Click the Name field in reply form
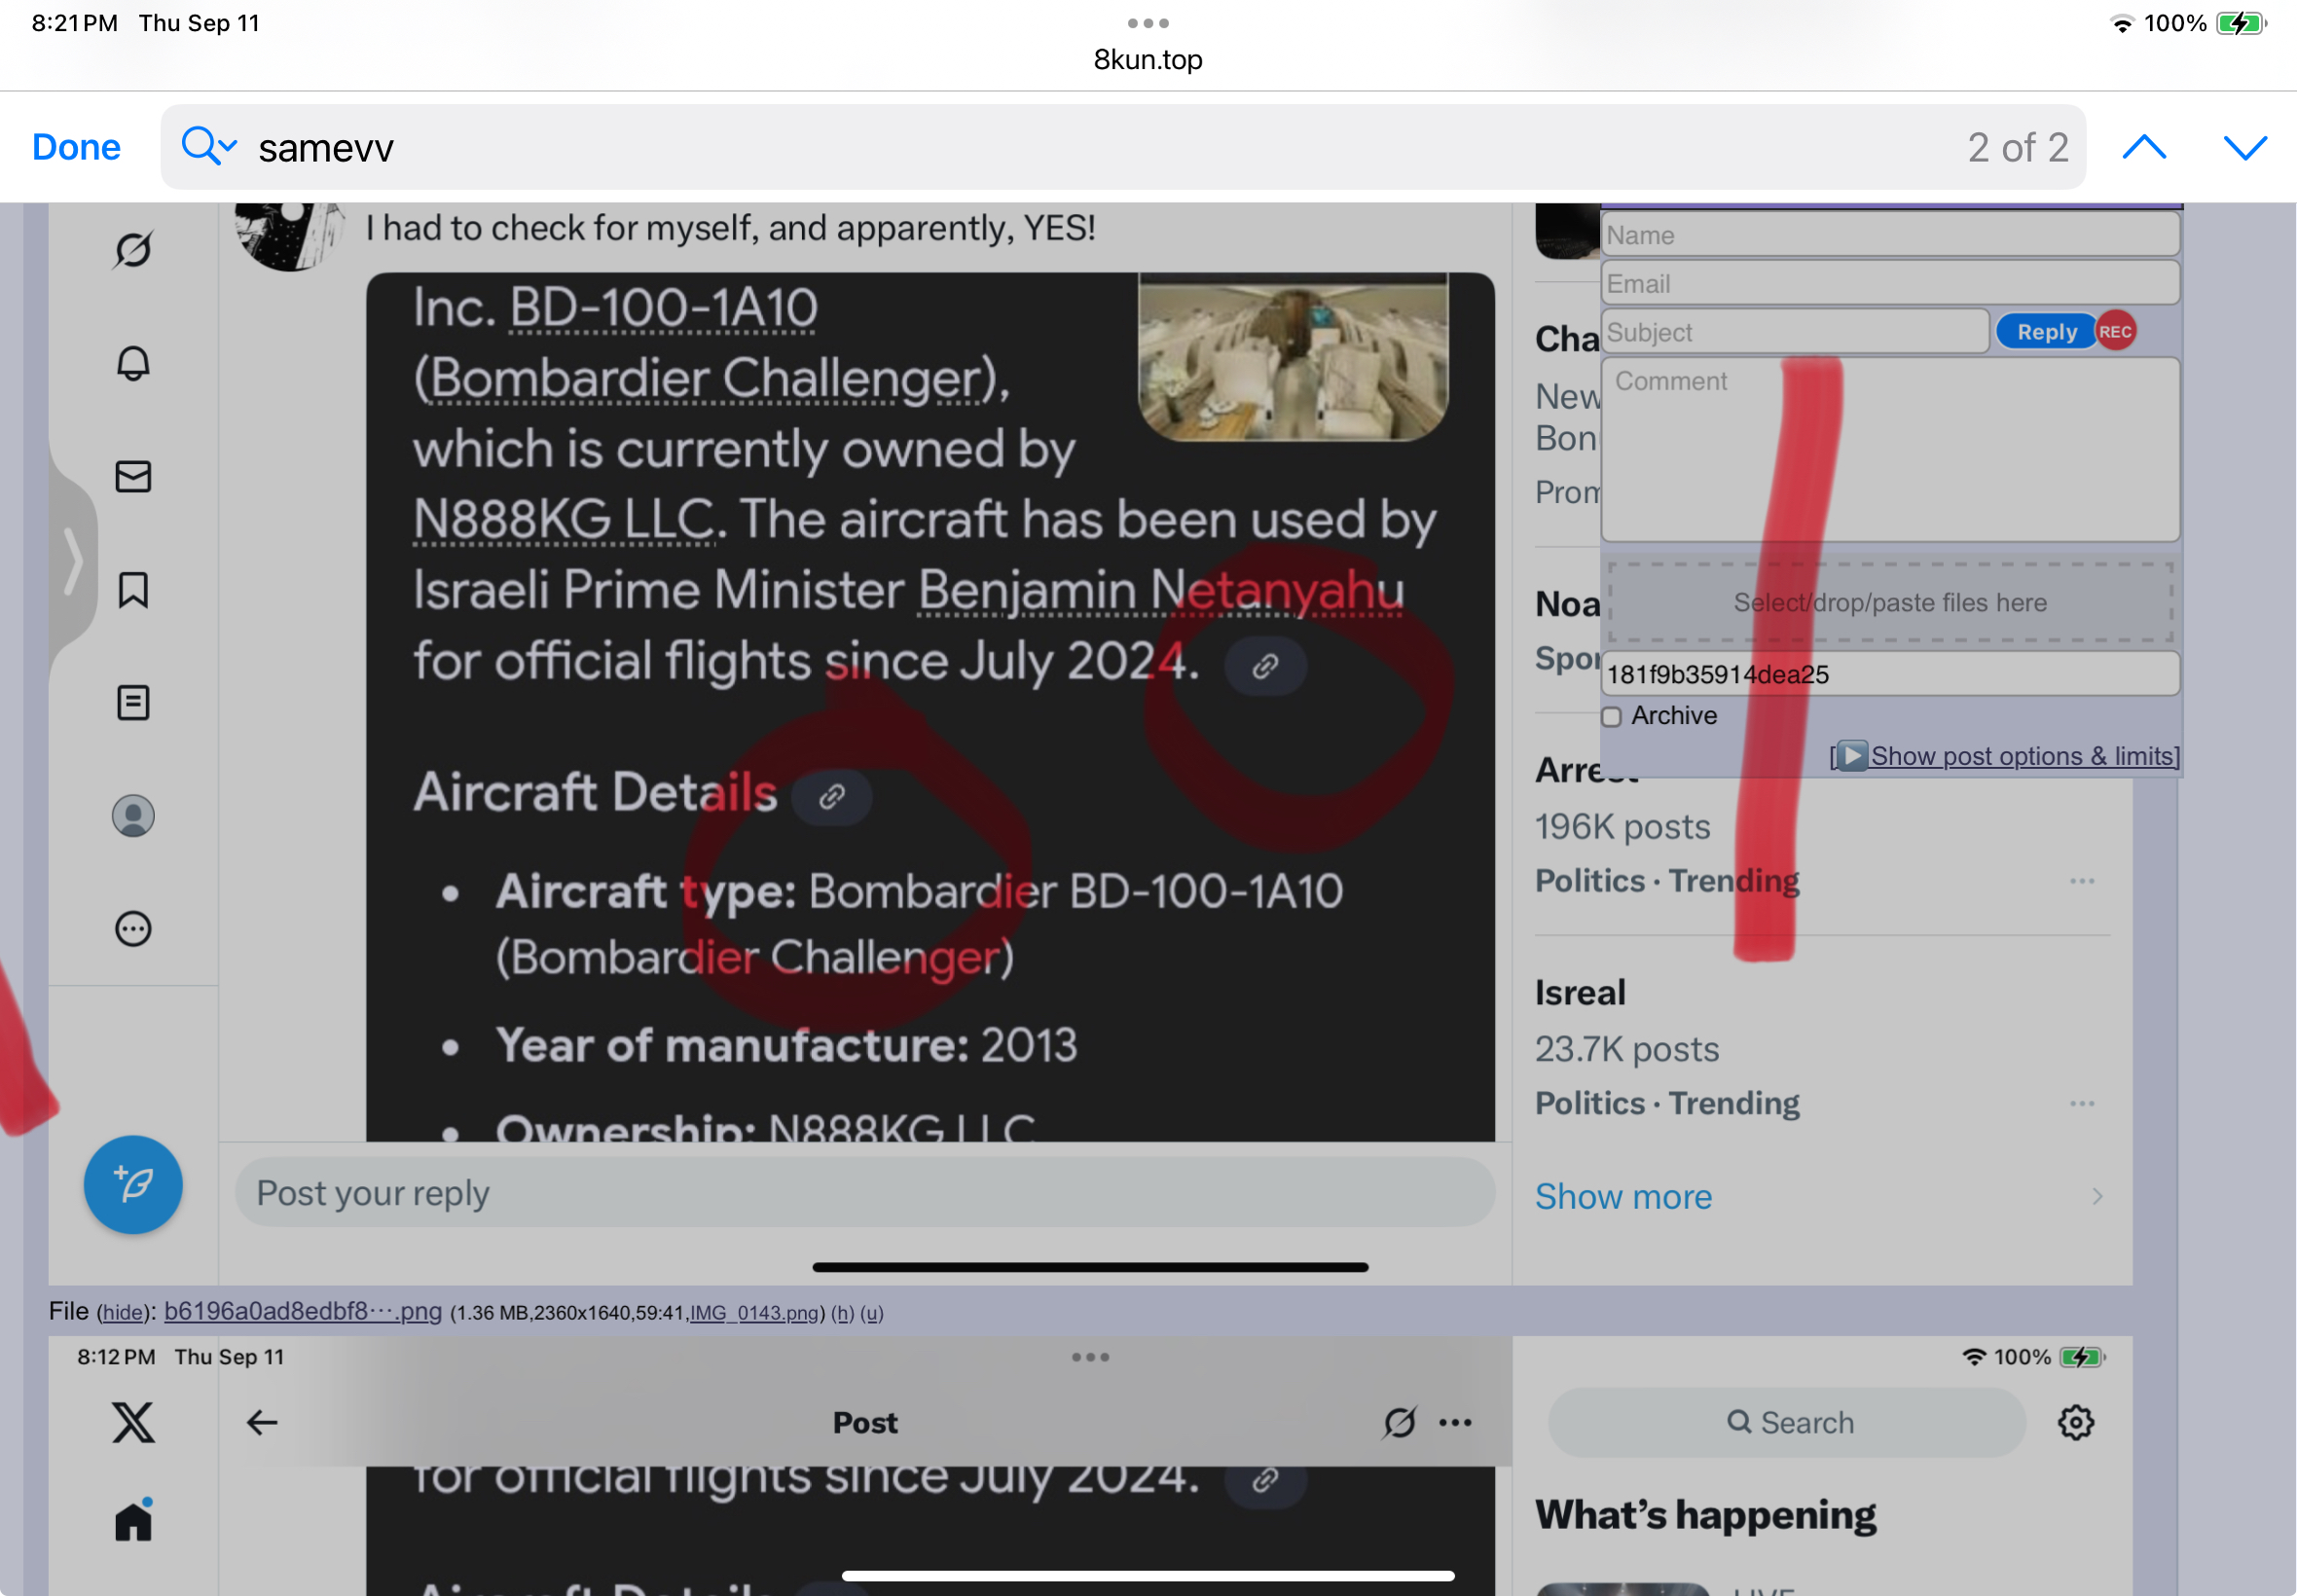 click(x=1890, y=234)
